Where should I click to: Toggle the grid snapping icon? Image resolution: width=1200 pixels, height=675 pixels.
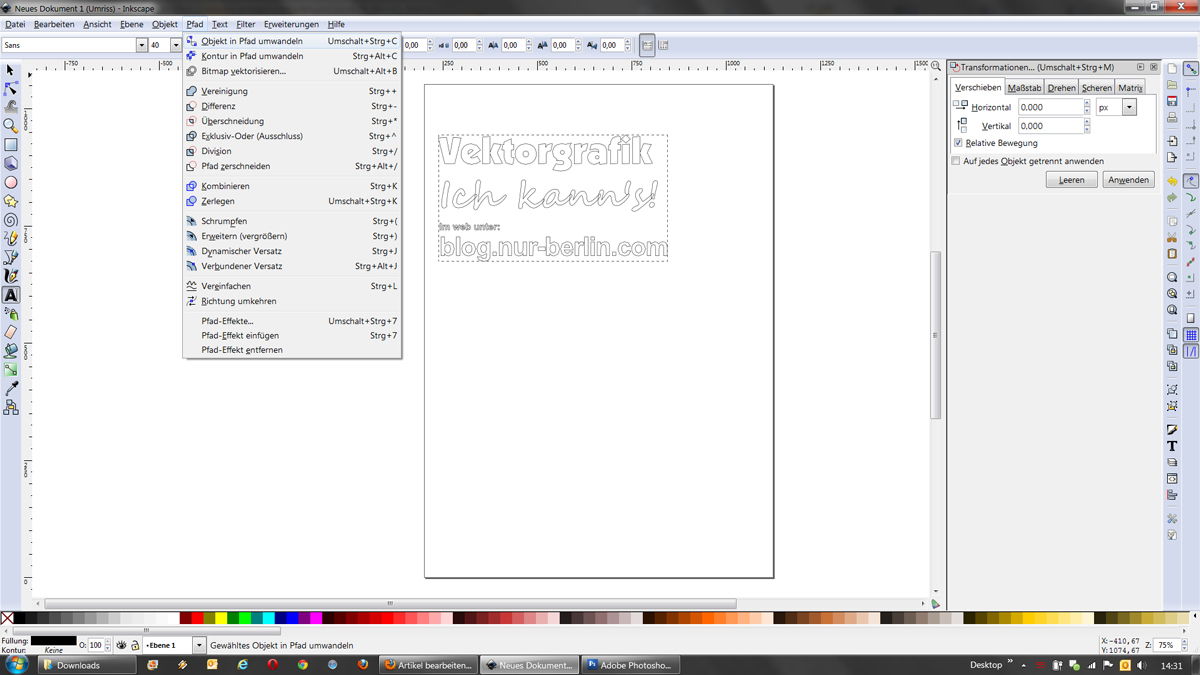[1191, 334]
